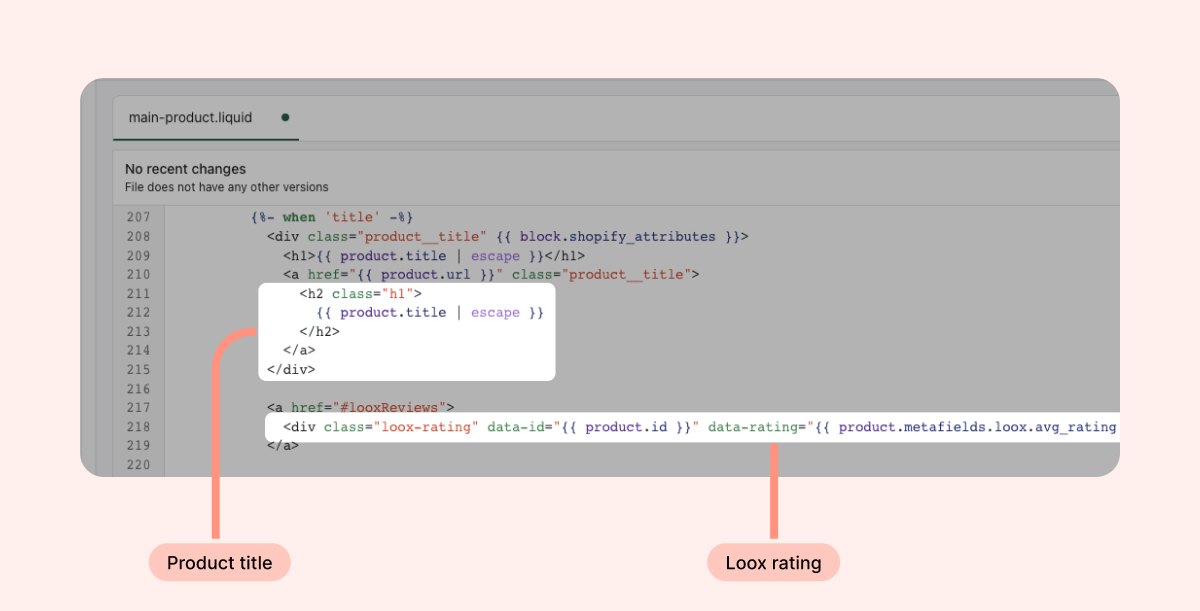Select the main-product.liquid file tab
The height and width of the screenshot is (611, 1200).
pyautogui.click(x=190, y=117)
